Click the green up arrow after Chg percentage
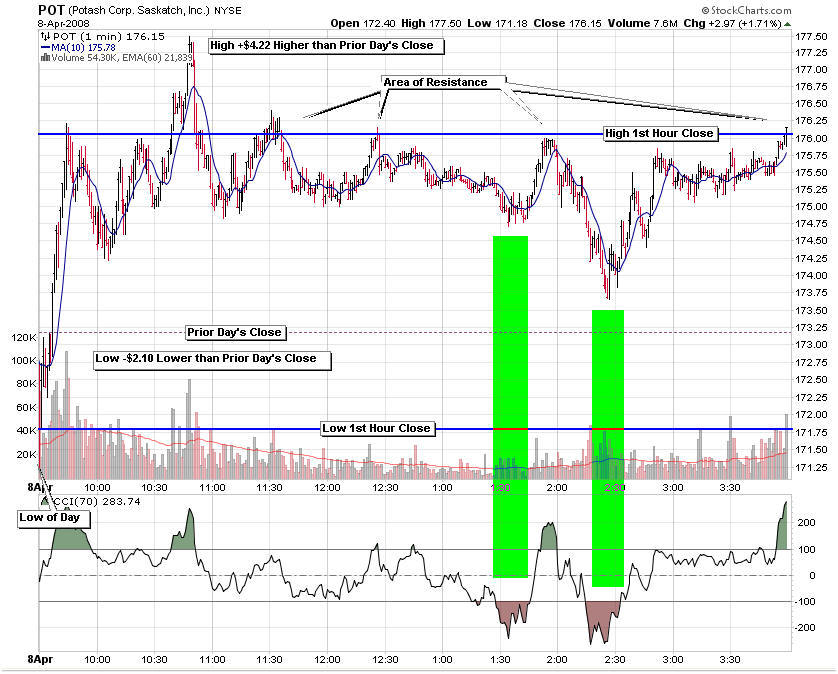The width and height of the screenshot is (838, 674). [788, 24]
